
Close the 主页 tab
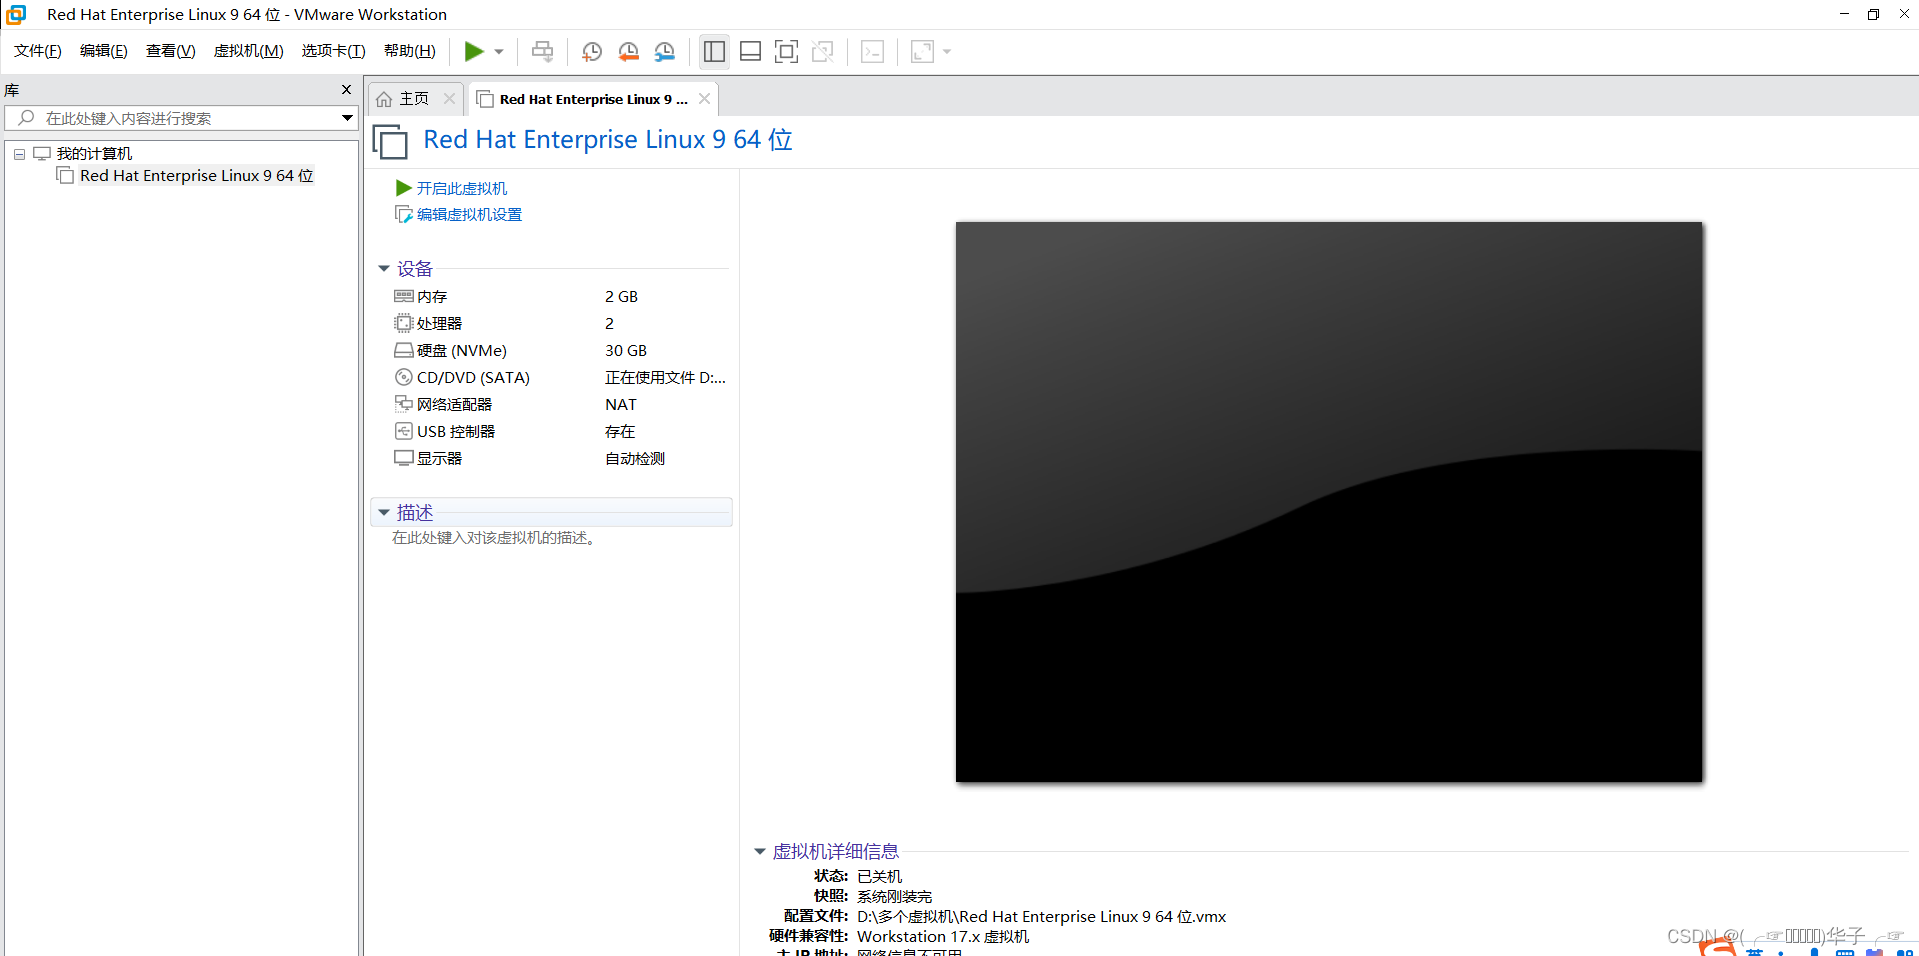[x=449, y=98]
